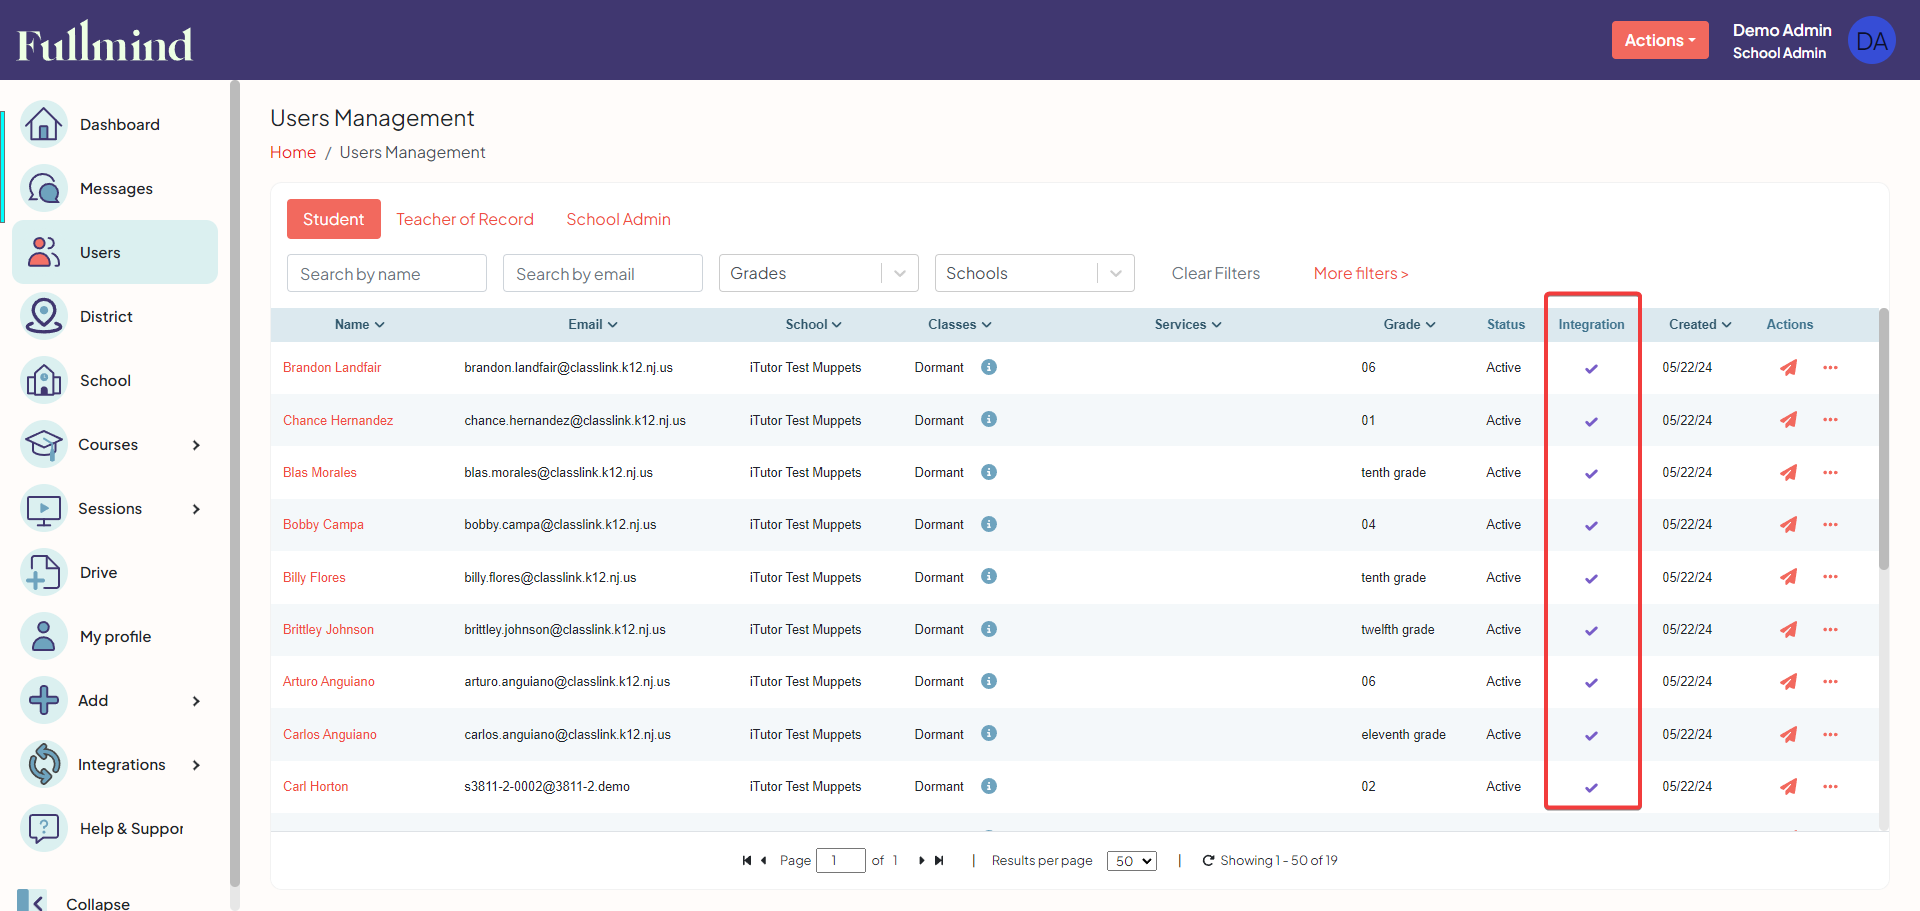Sort by the Services column header
The image size is (1920, 911).
[x=1188, y=324]
